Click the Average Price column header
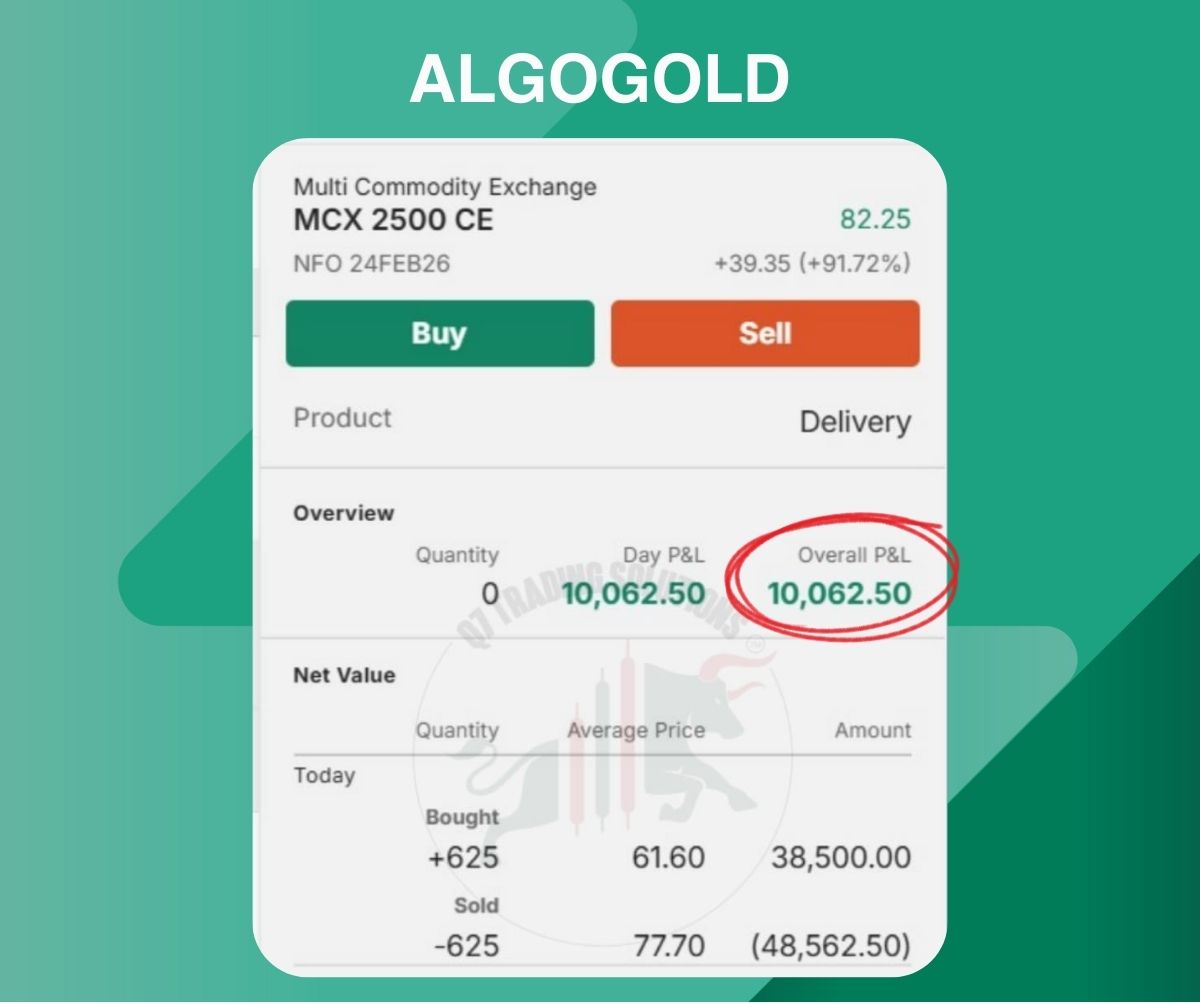 [x=636, y=731]
